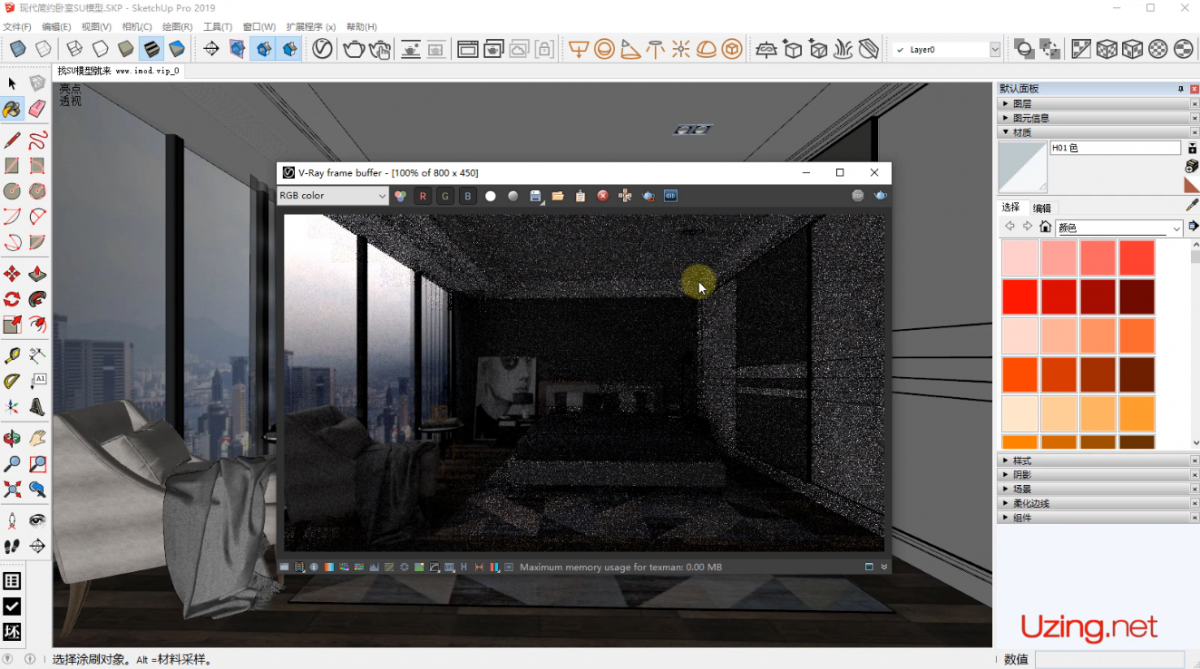1200x669 pixels.
Task: Toggle X-Ray face style
Action: tap(18, 48)
